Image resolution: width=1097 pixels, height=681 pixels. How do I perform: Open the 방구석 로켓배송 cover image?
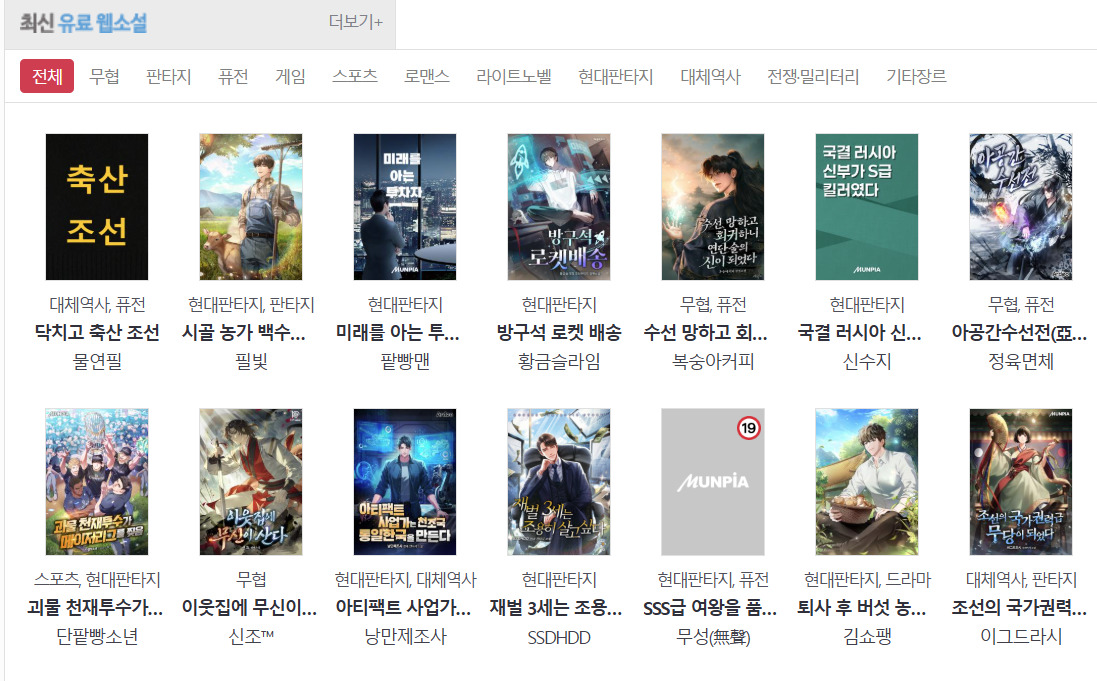pyautogui.click(x=559, y=207)
